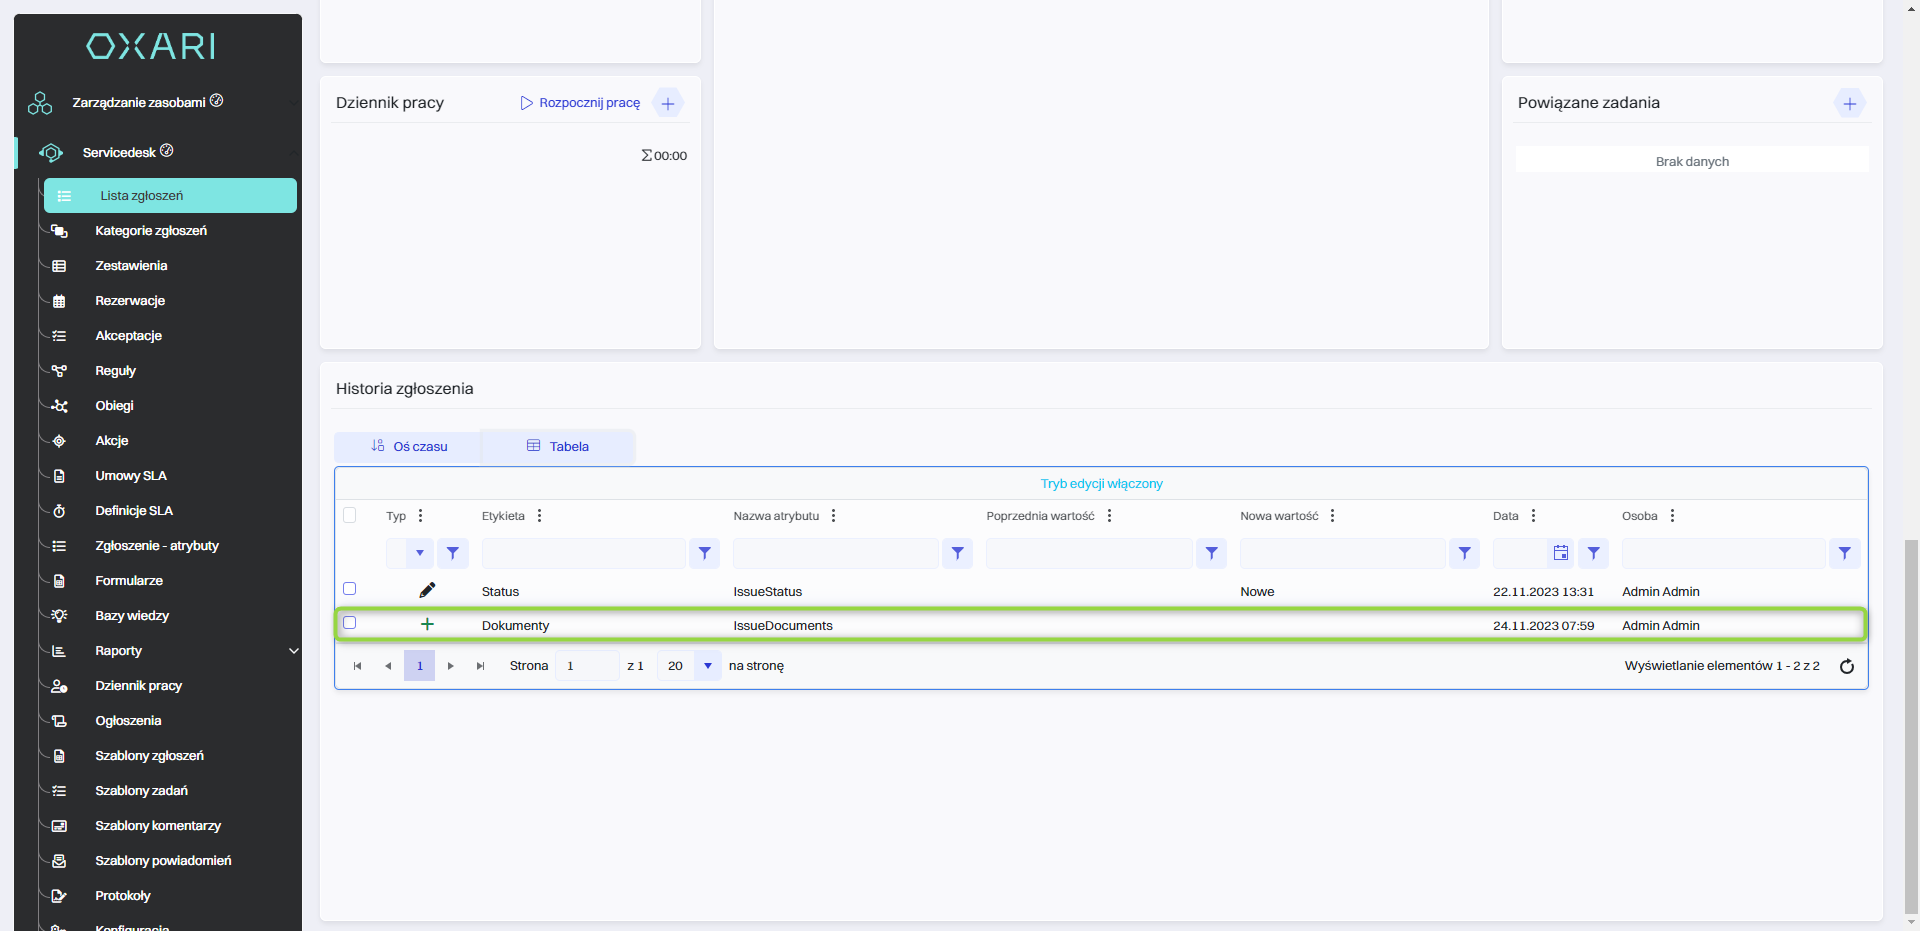Click the filter icon for Osoba column
This screenshot has height=931, width=1920.
click(1844, 553)
